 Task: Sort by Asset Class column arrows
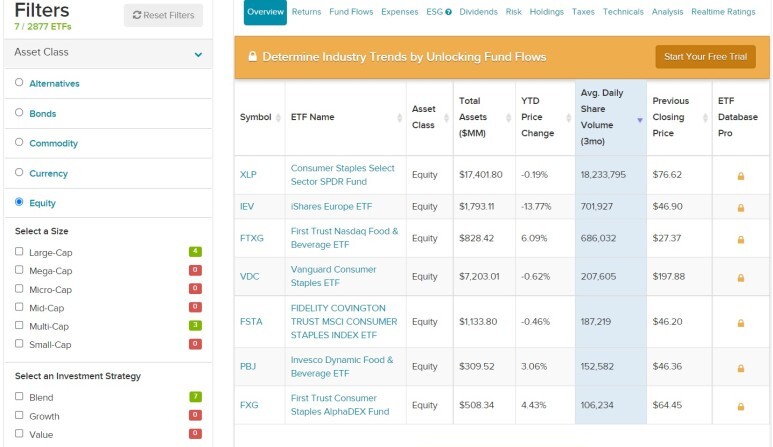[446, 117]
